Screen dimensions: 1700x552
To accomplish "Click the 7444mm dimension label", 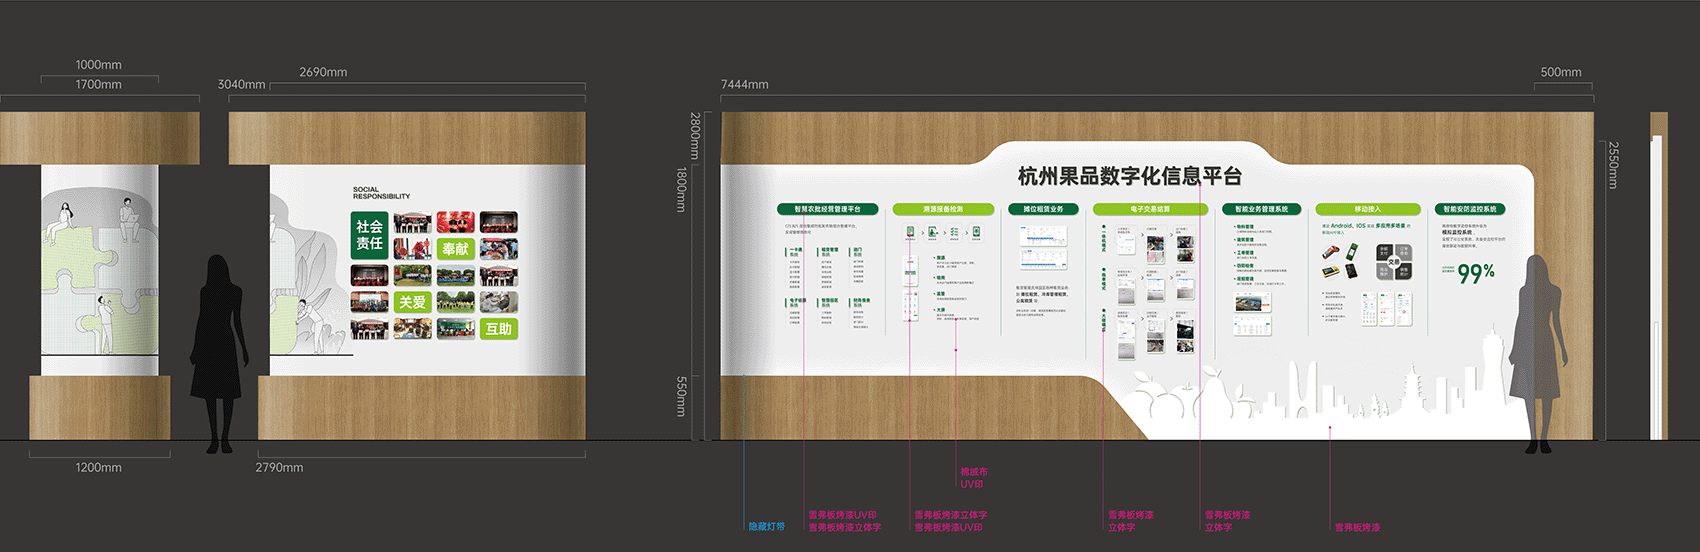I will click(745, 85).
